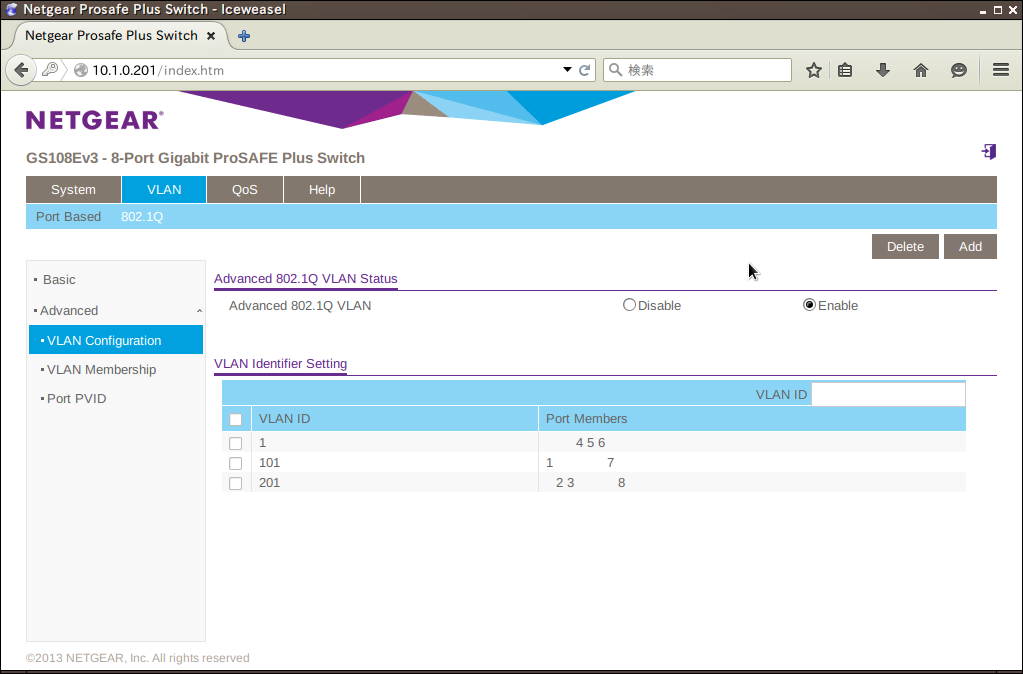Select the Enable radio button
The width and height of the screenshot is (1023, 674).
[809, 305]
